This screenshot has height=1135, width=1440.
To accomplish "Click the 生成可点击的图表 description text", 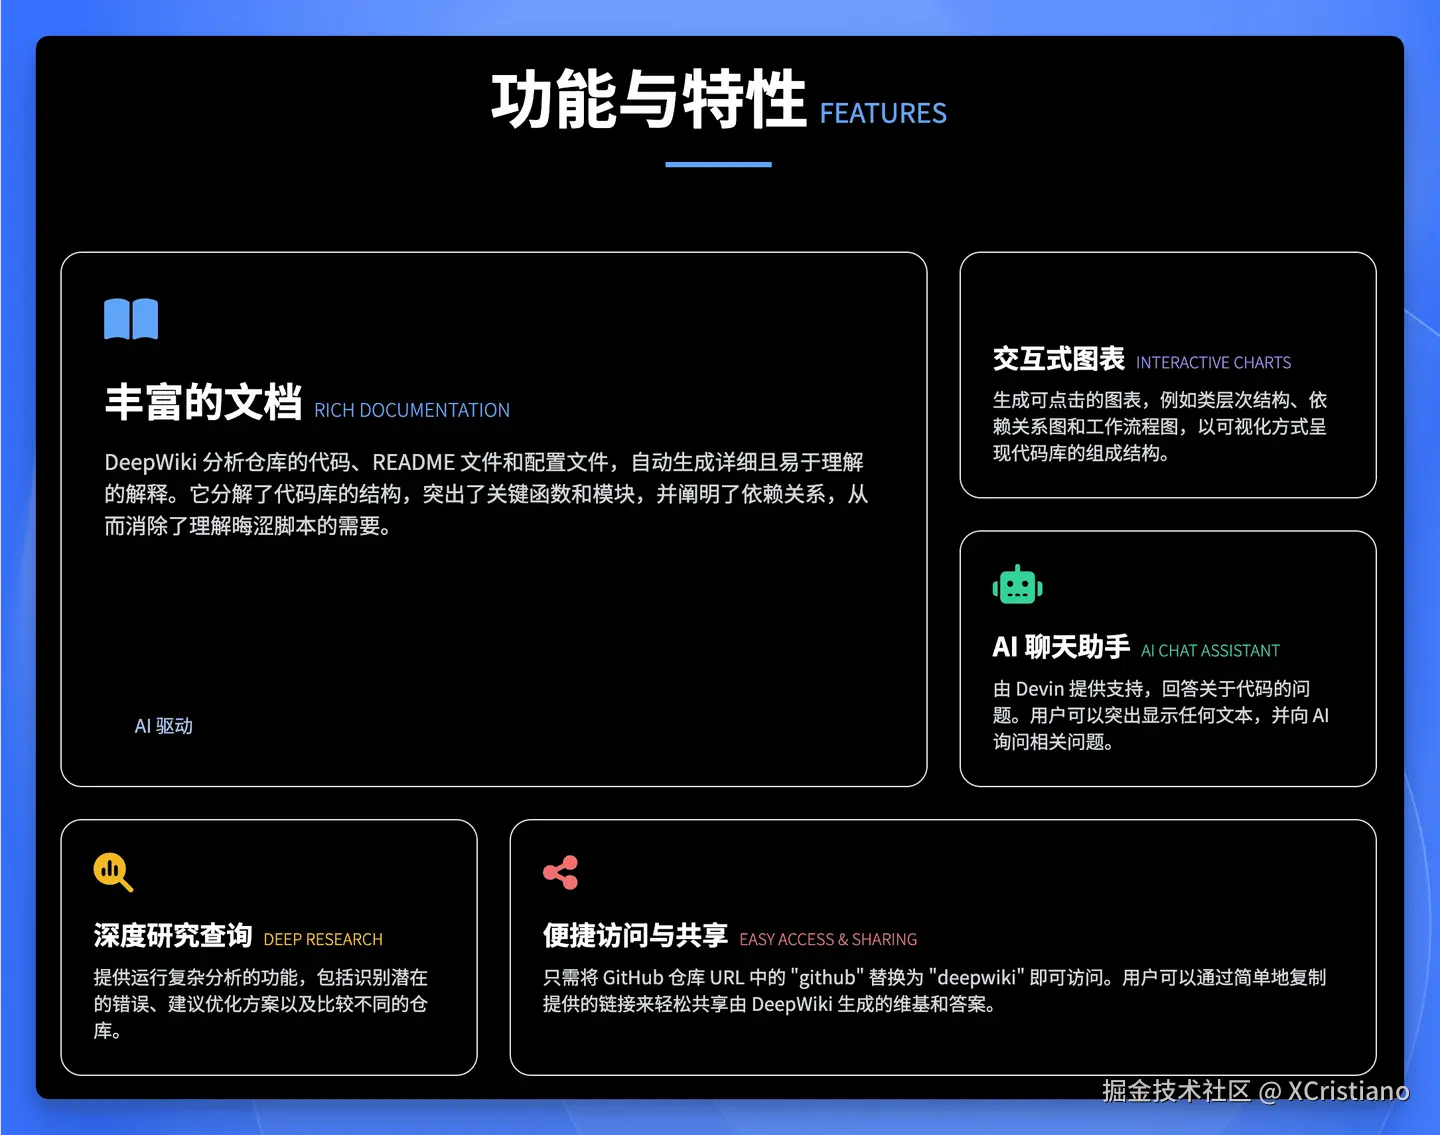I will point(1160,427).
